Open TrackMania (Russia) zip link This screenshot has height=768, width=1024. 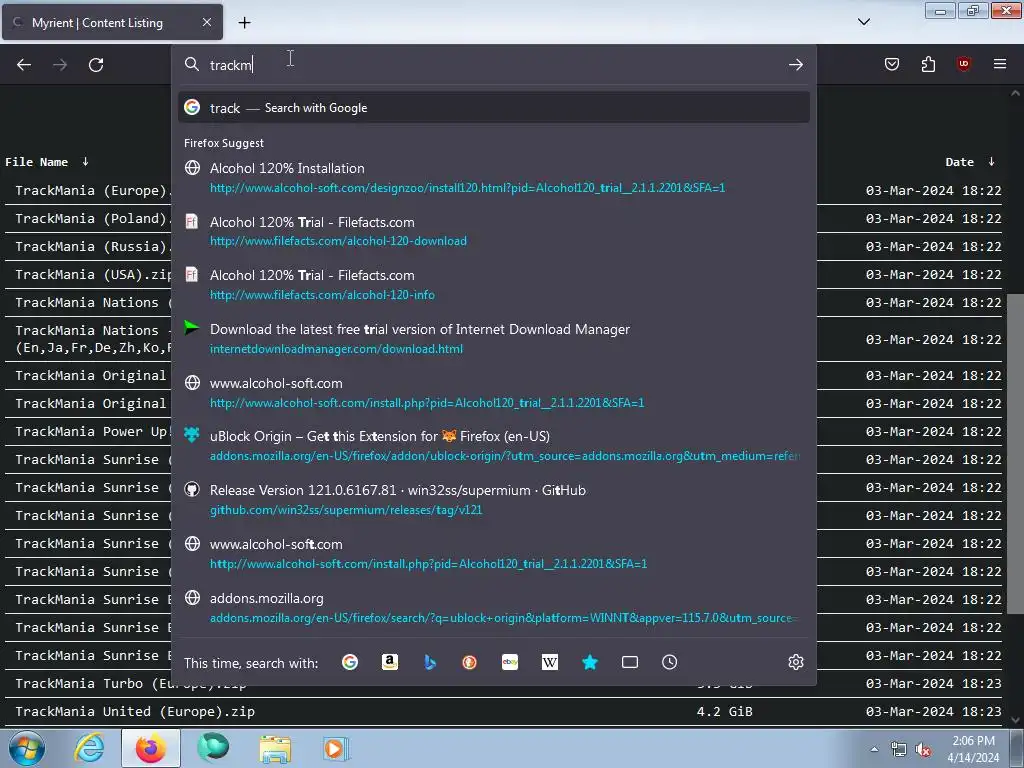(x=93, y=247)
